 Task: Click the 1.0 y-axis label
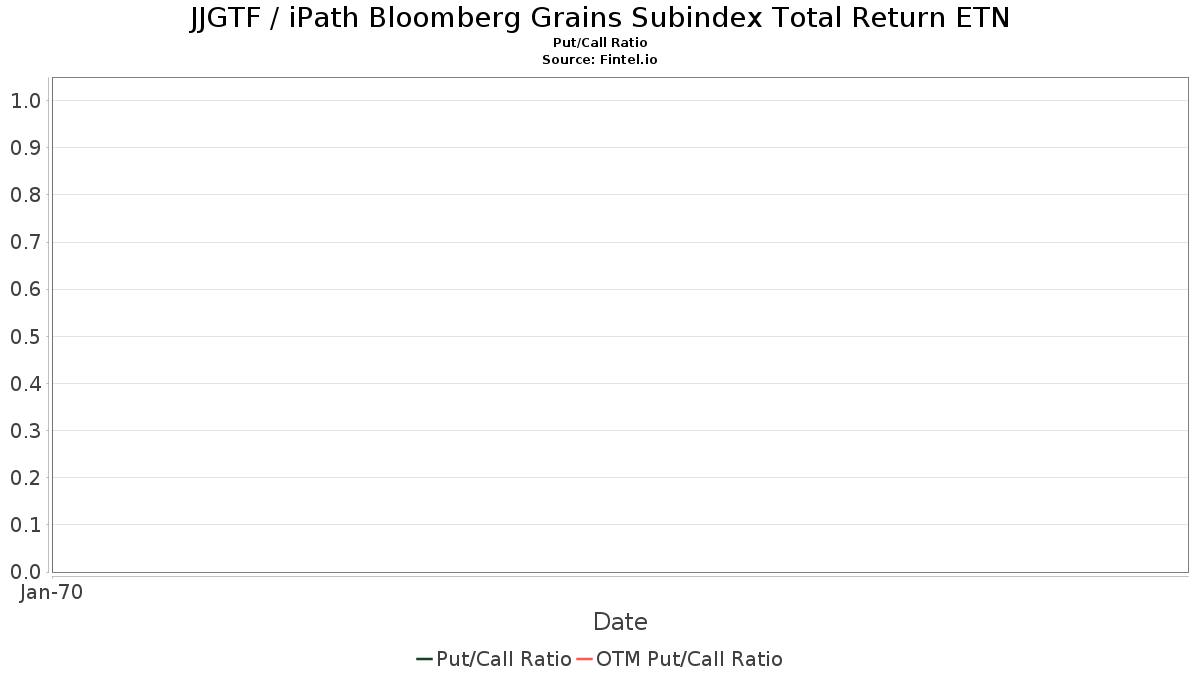pyautogui.click(x=25, y=101)
